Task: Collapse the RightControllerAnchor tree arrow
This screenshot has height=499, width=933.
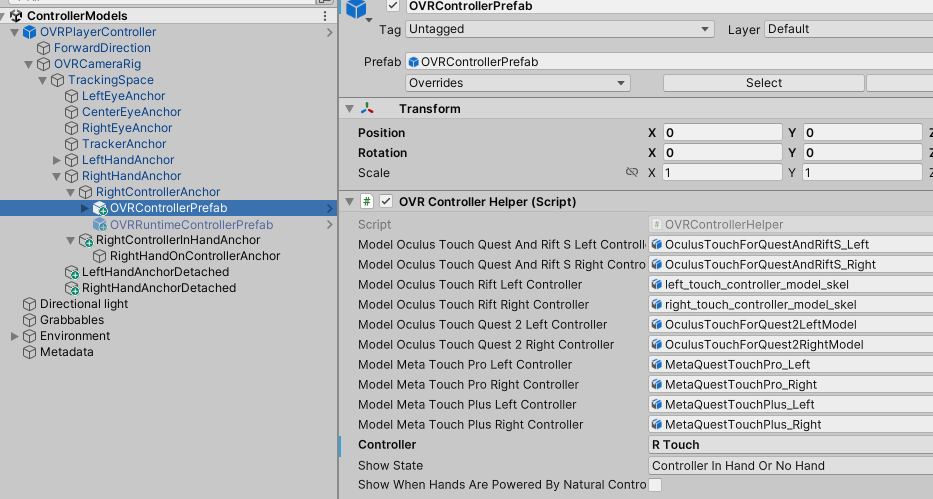Action: click(x=71, y=193)
